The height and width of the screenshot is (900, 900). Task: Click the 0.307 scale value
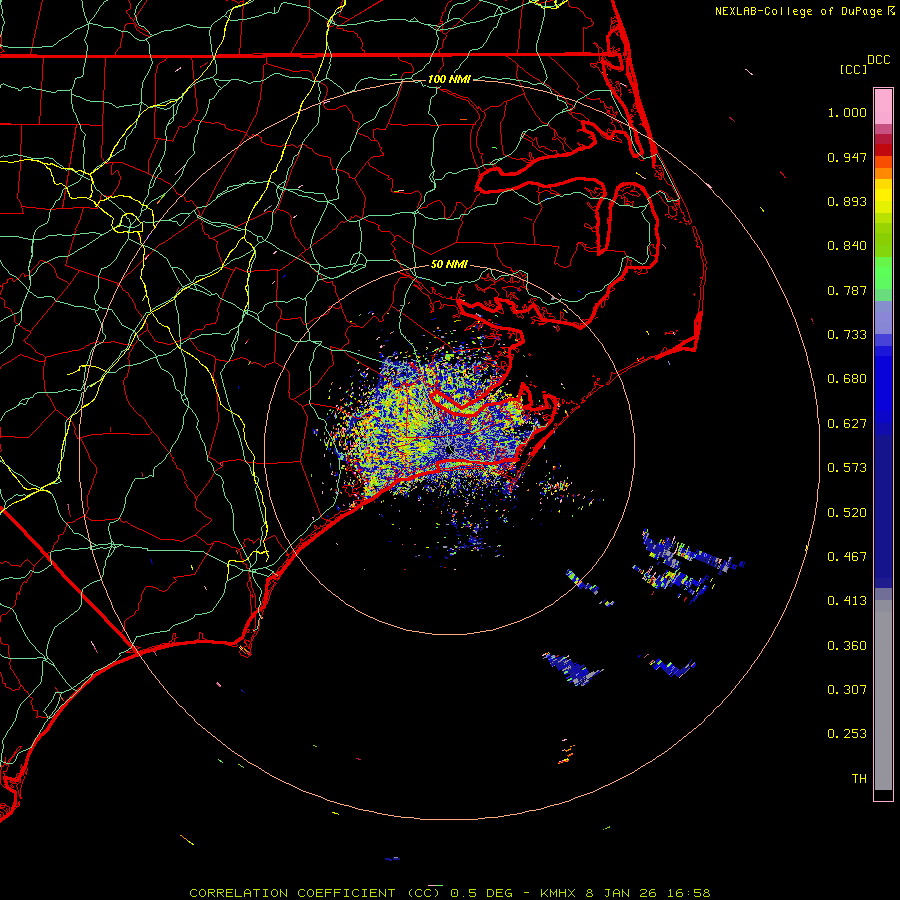pos(847,690)
